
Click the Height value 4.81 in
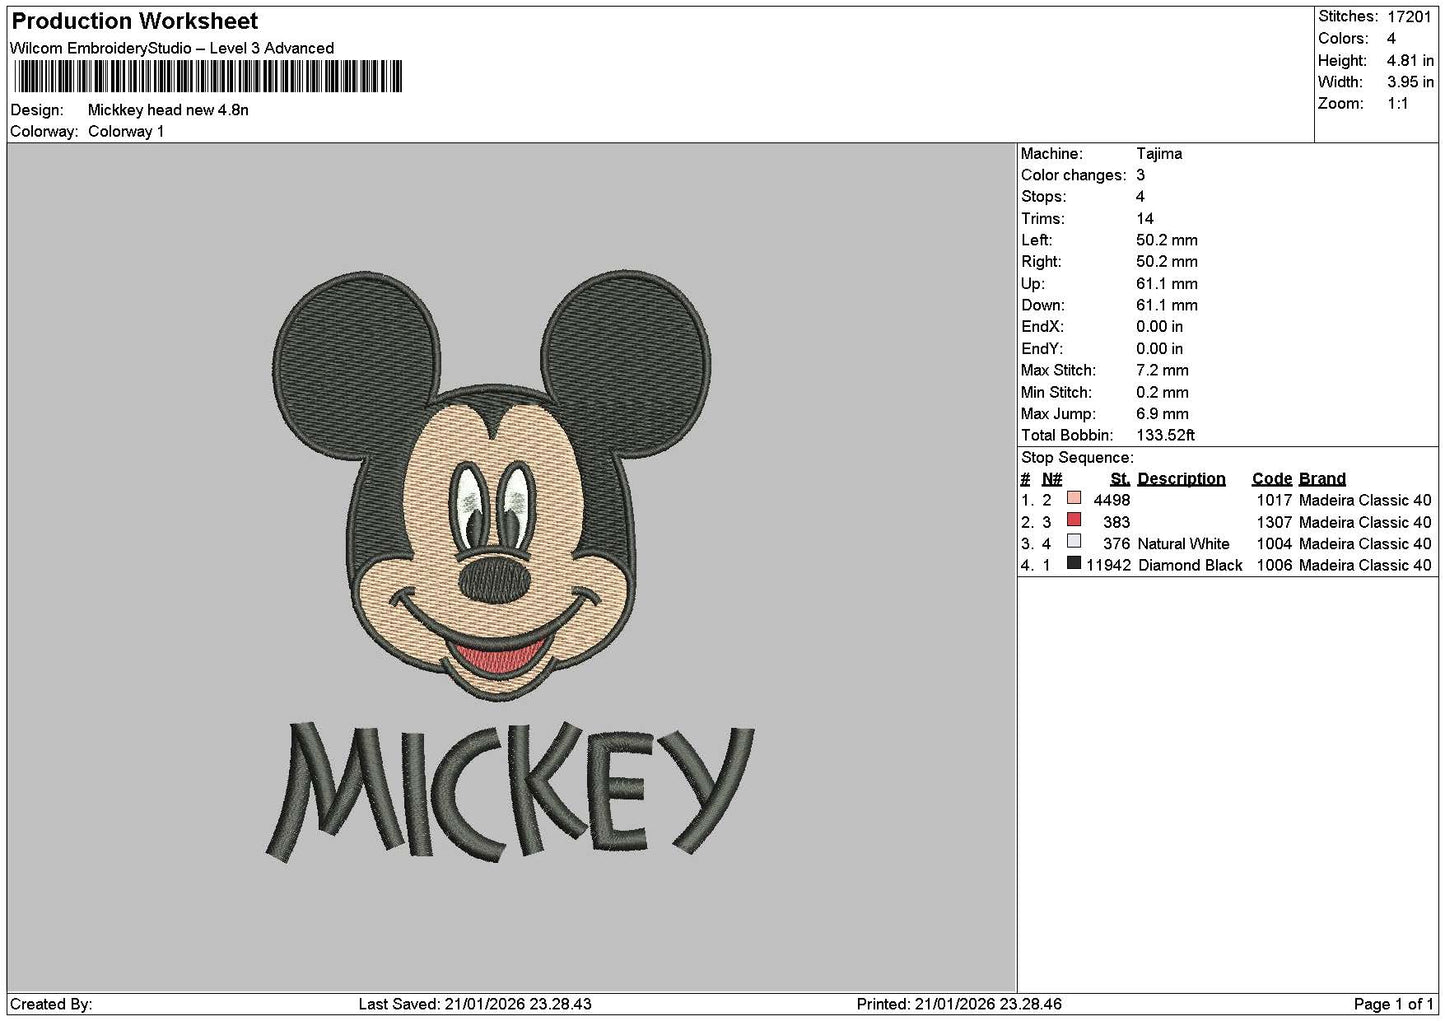[1410, 61]
